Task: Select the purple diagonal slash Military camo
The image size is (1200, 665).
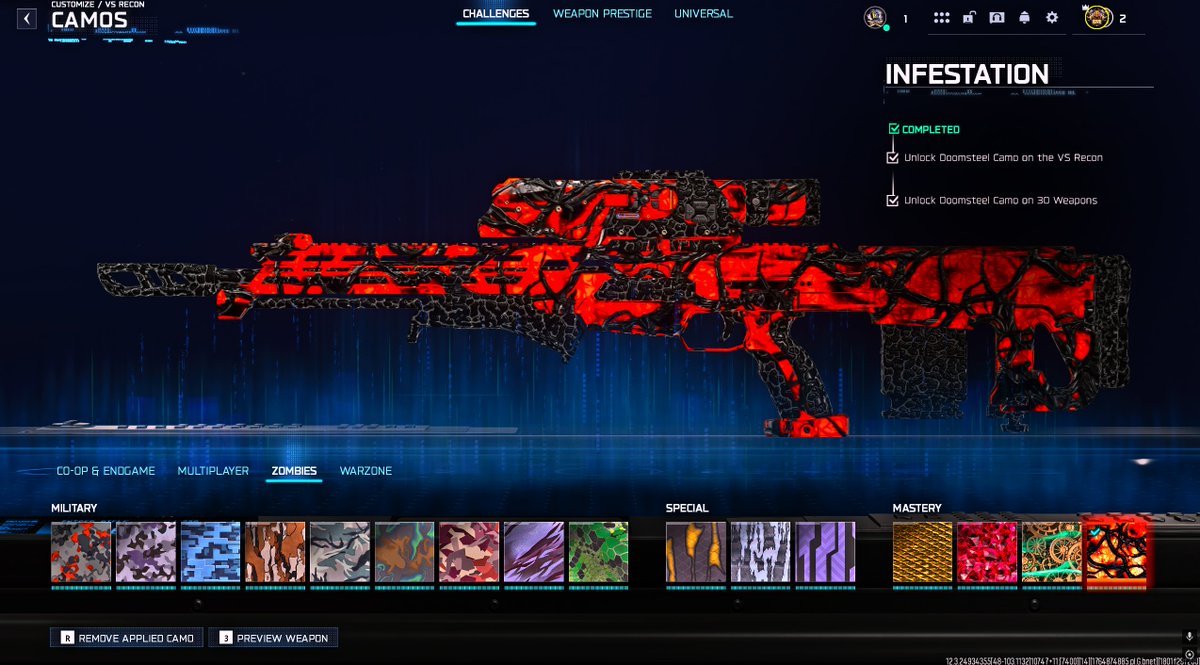Action: point(534,552)
